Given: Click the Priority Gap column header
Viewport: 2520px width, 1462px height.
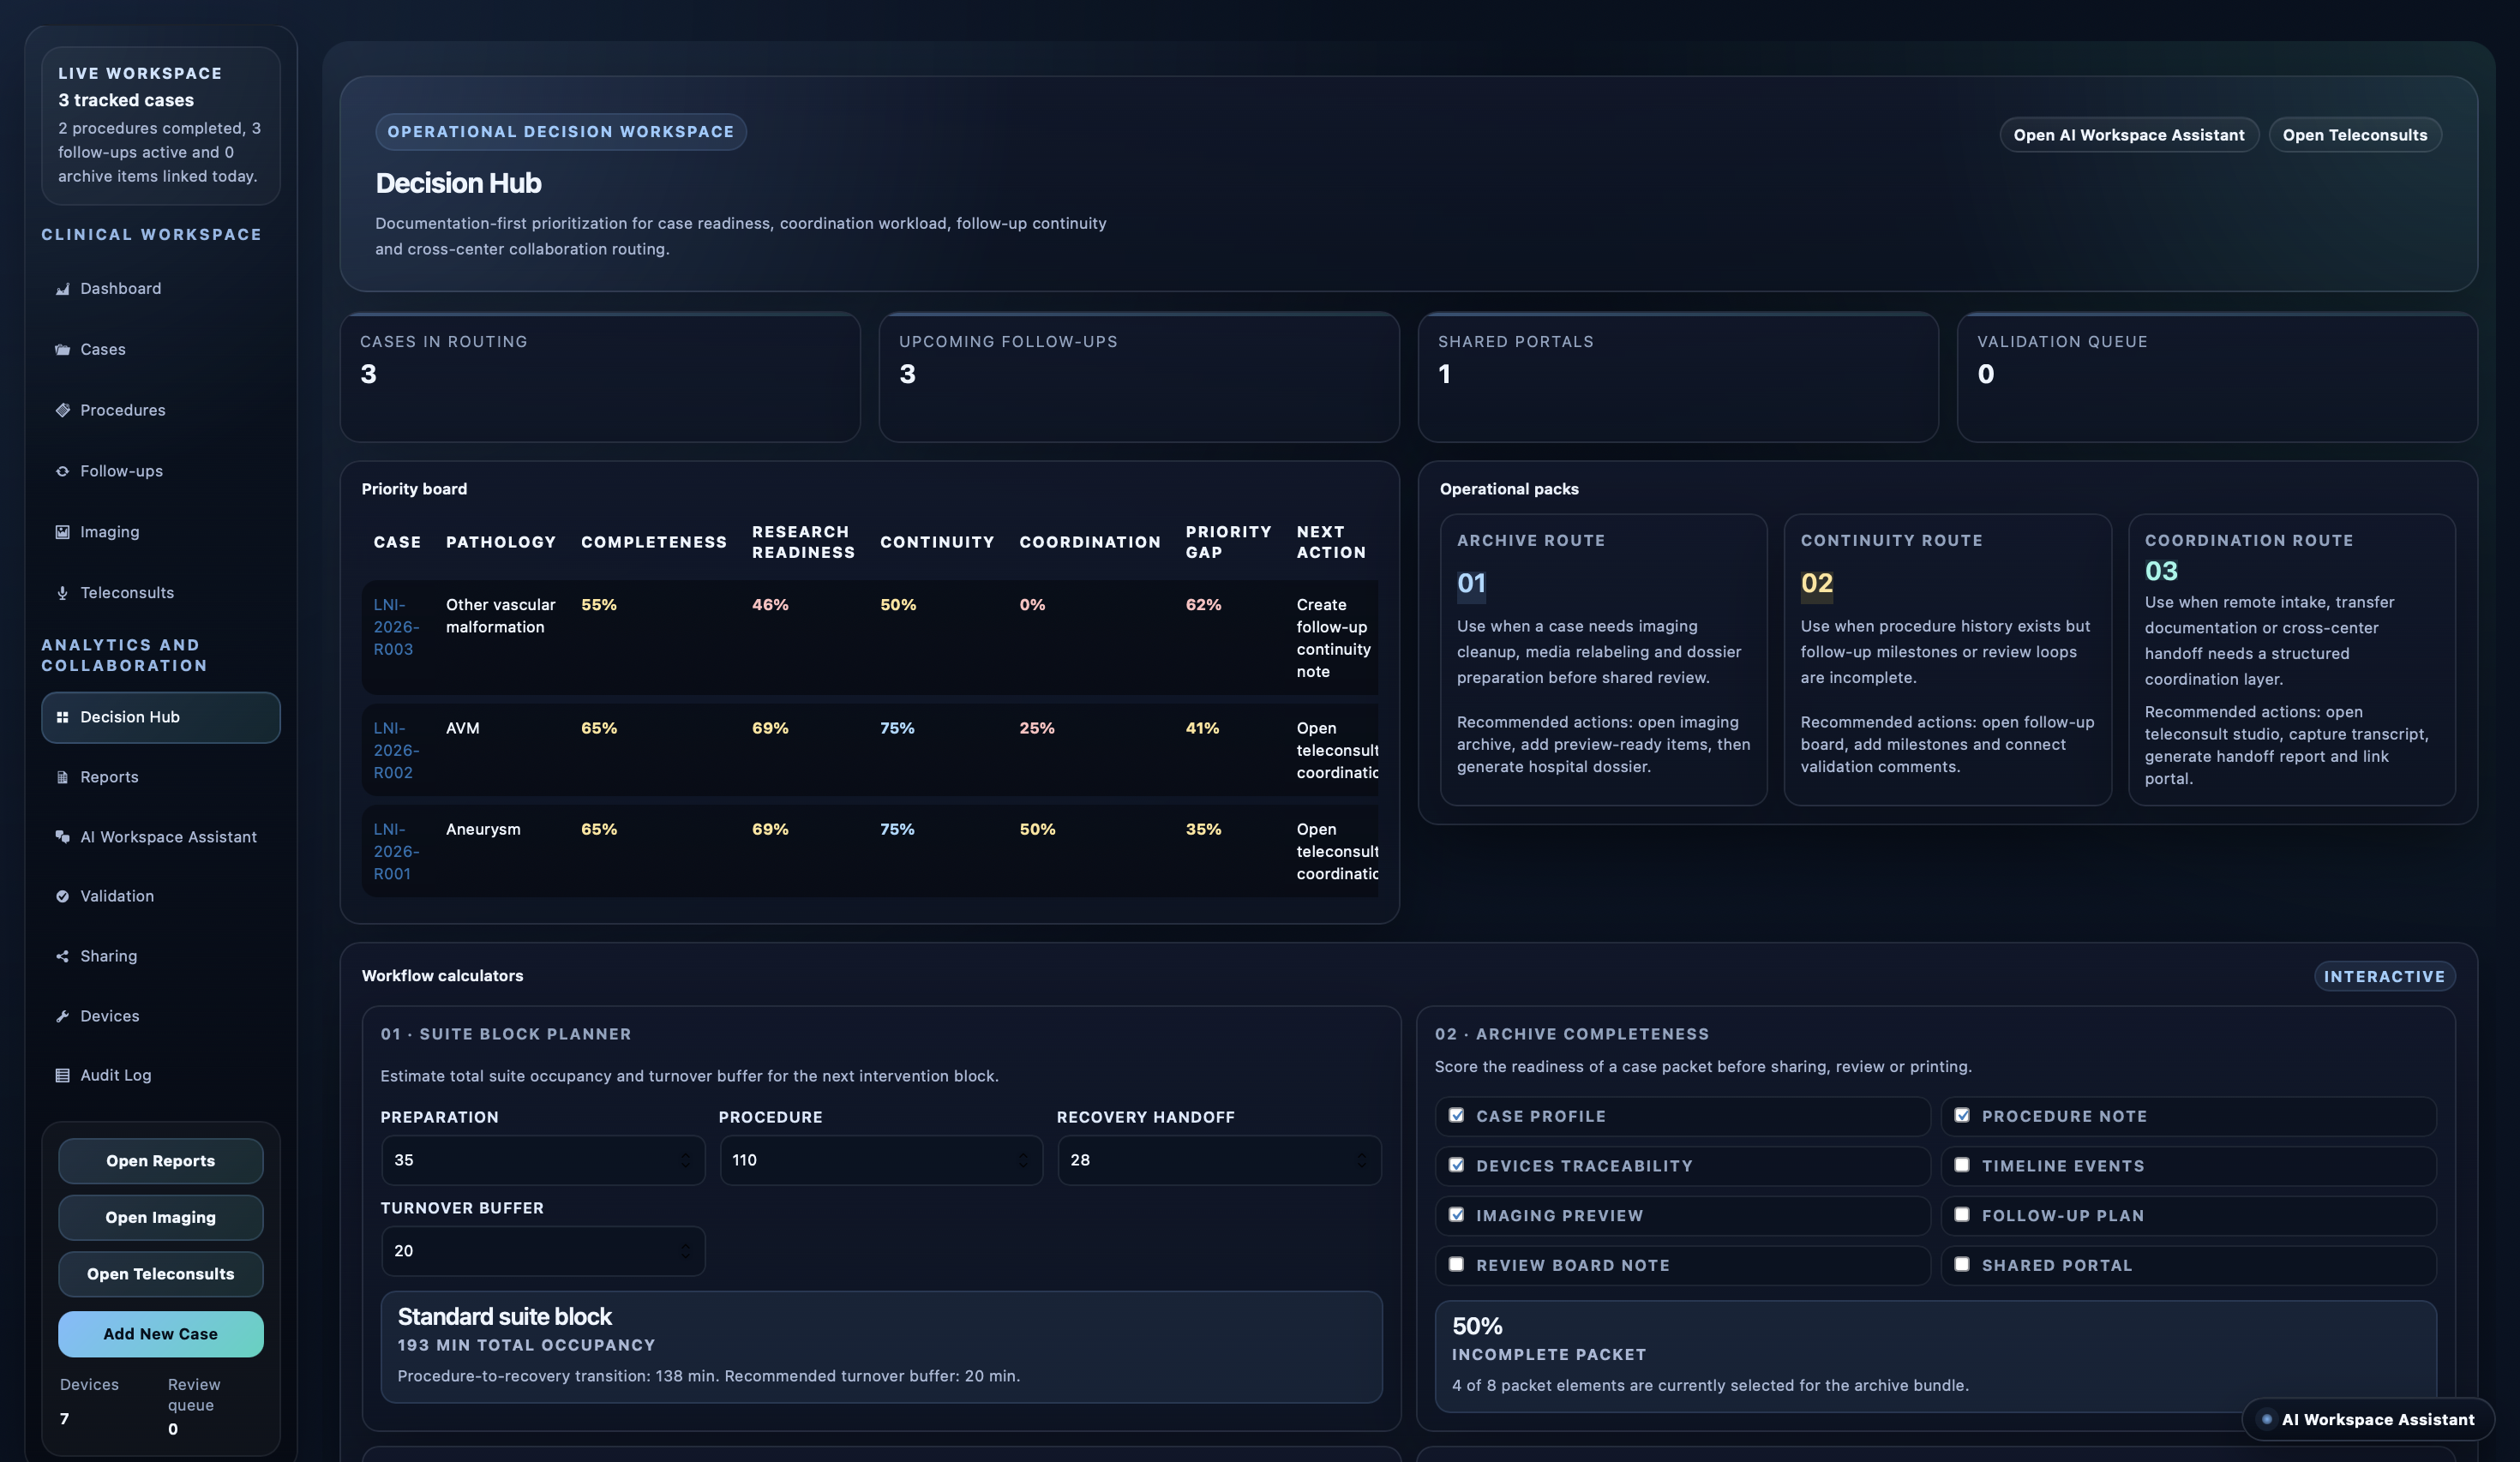Looking at the screenshot, I should pos(1228,542).
